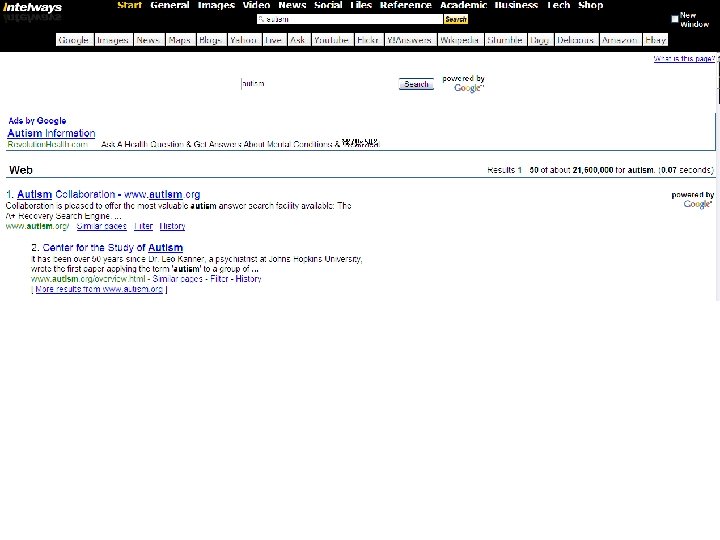
Task: Open Center for the Study of Autism result
Action: point(112,248)
